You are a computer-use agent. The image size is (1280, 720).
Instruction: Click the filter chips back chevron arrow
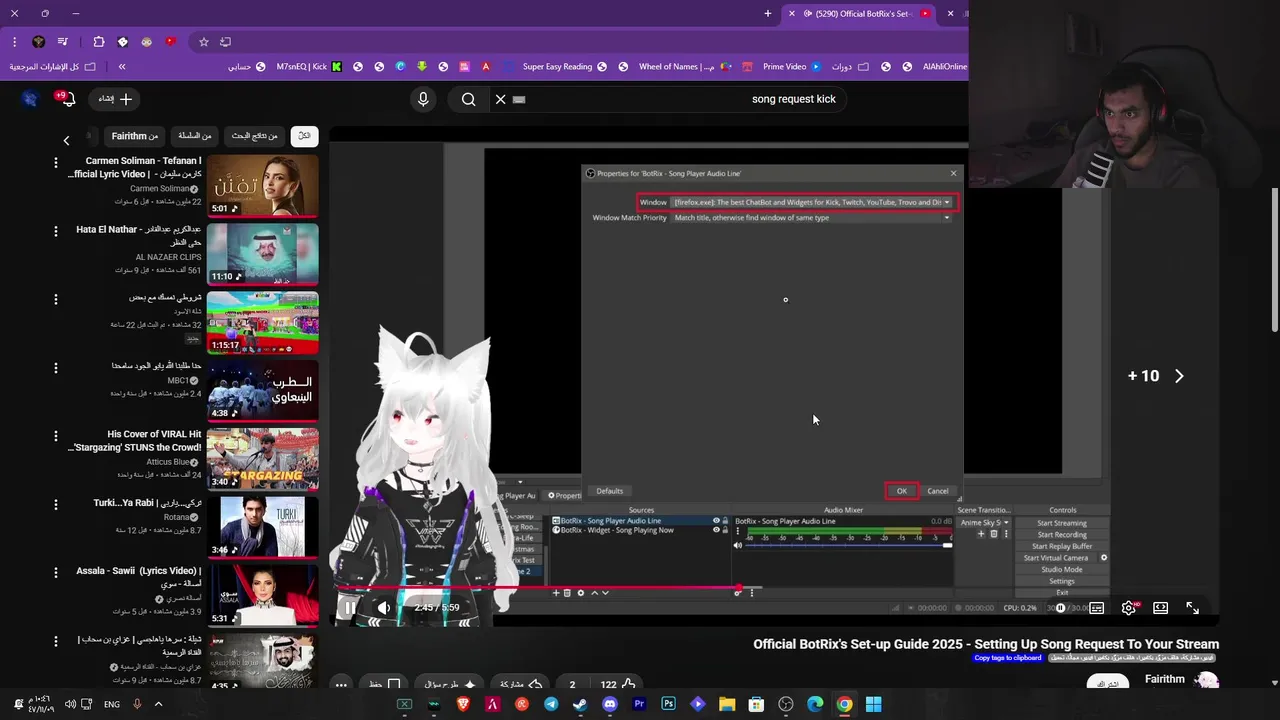pos(66,140)
